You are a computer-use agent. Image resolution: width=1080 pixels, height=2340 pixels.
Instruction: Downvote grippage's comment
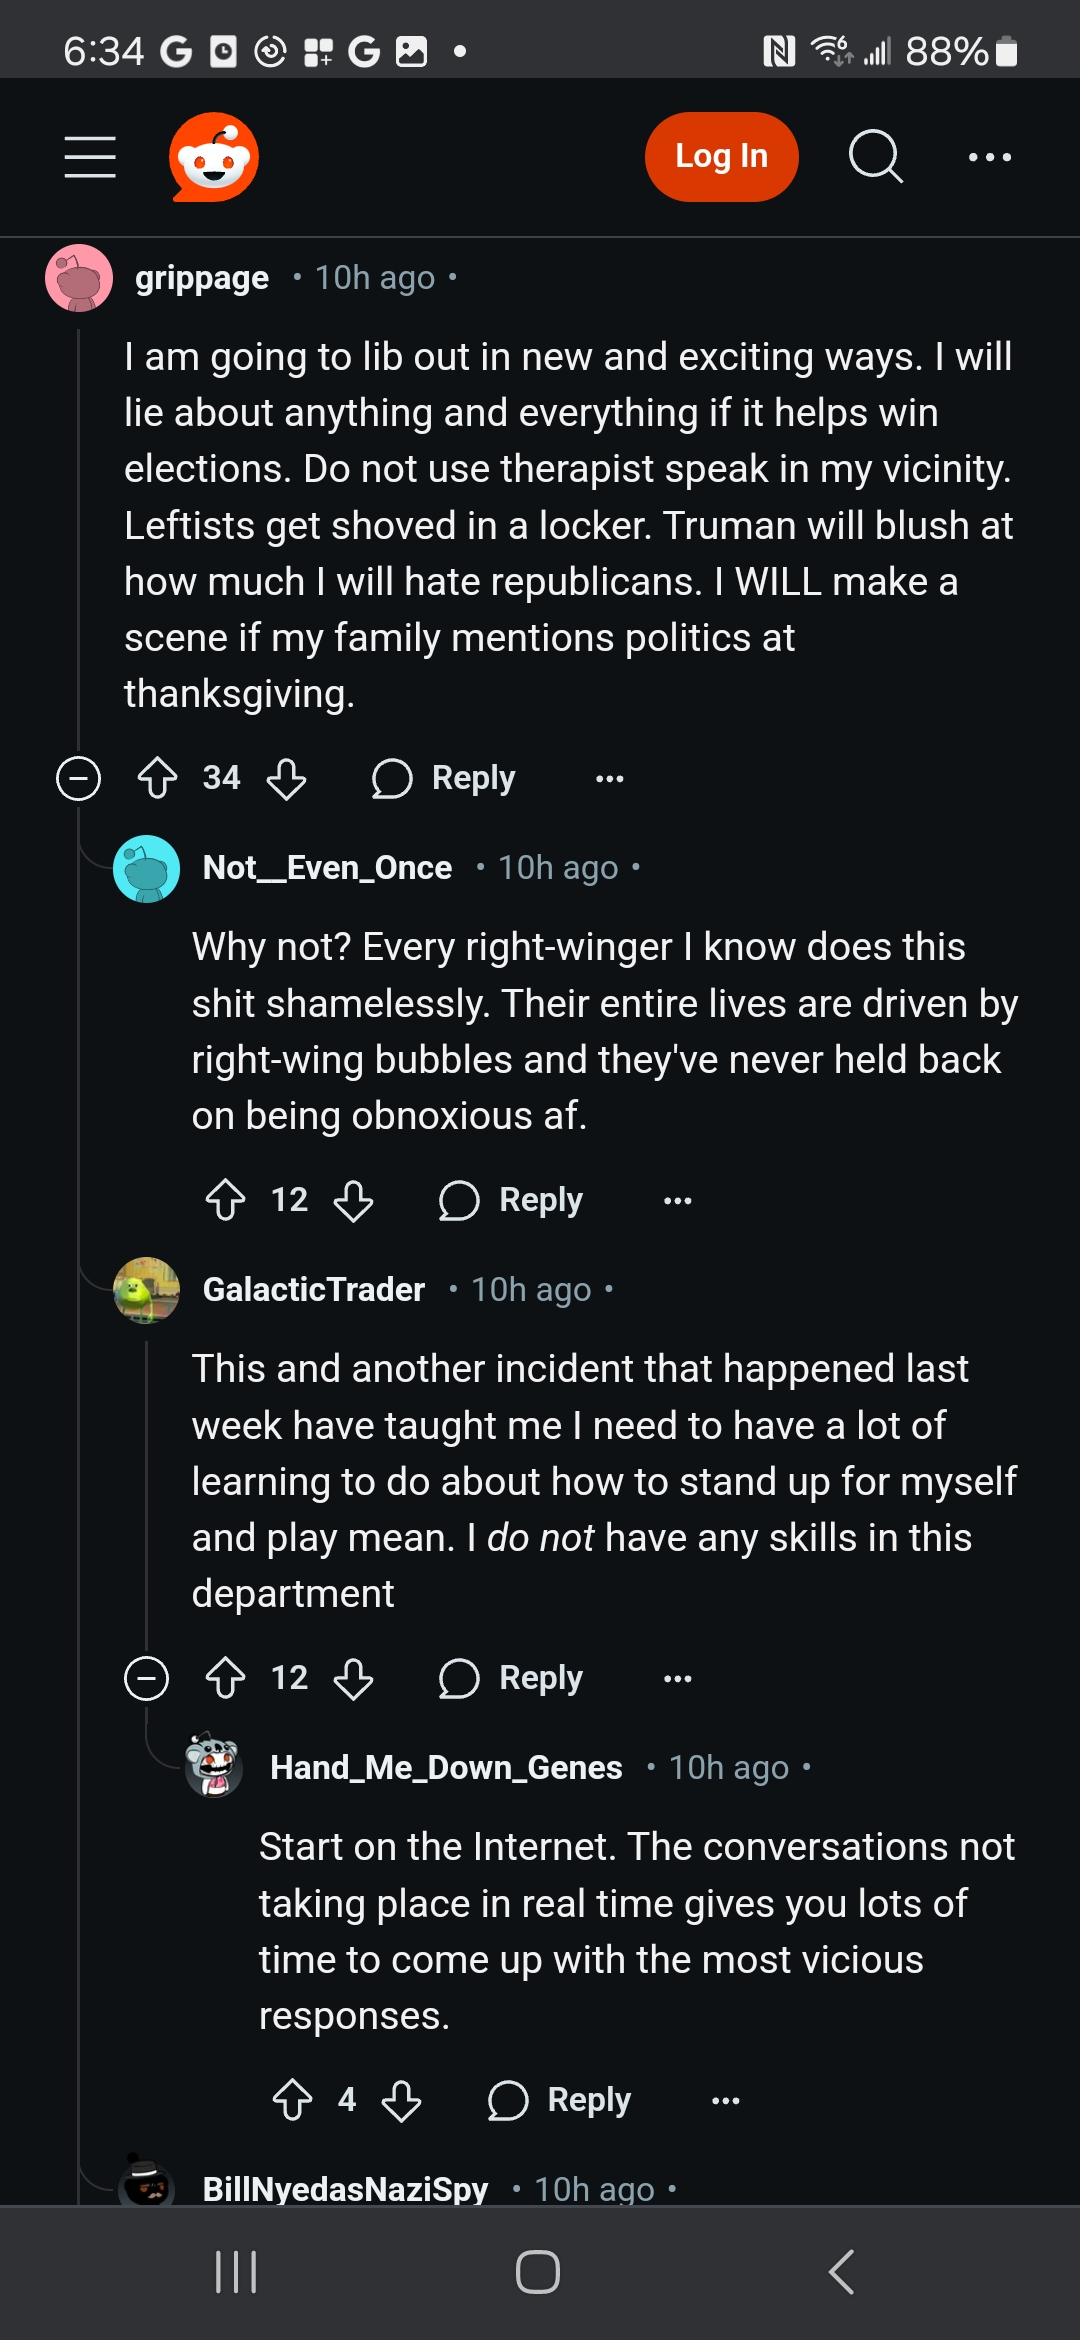pos(287,778)
